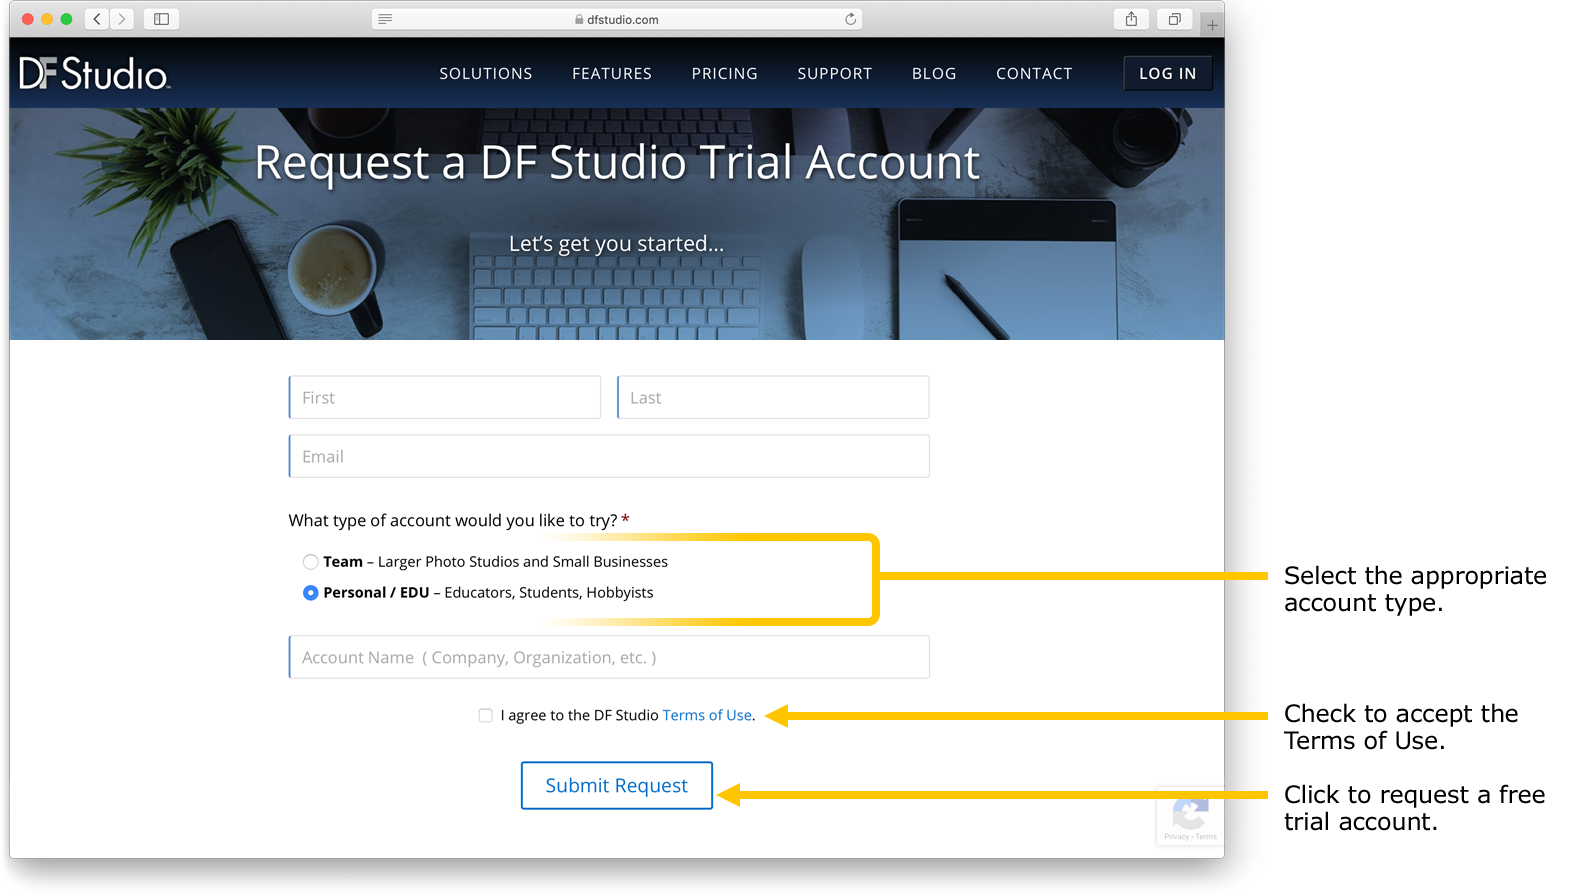Toggle the Safari sidebar button

pos(161,19)
